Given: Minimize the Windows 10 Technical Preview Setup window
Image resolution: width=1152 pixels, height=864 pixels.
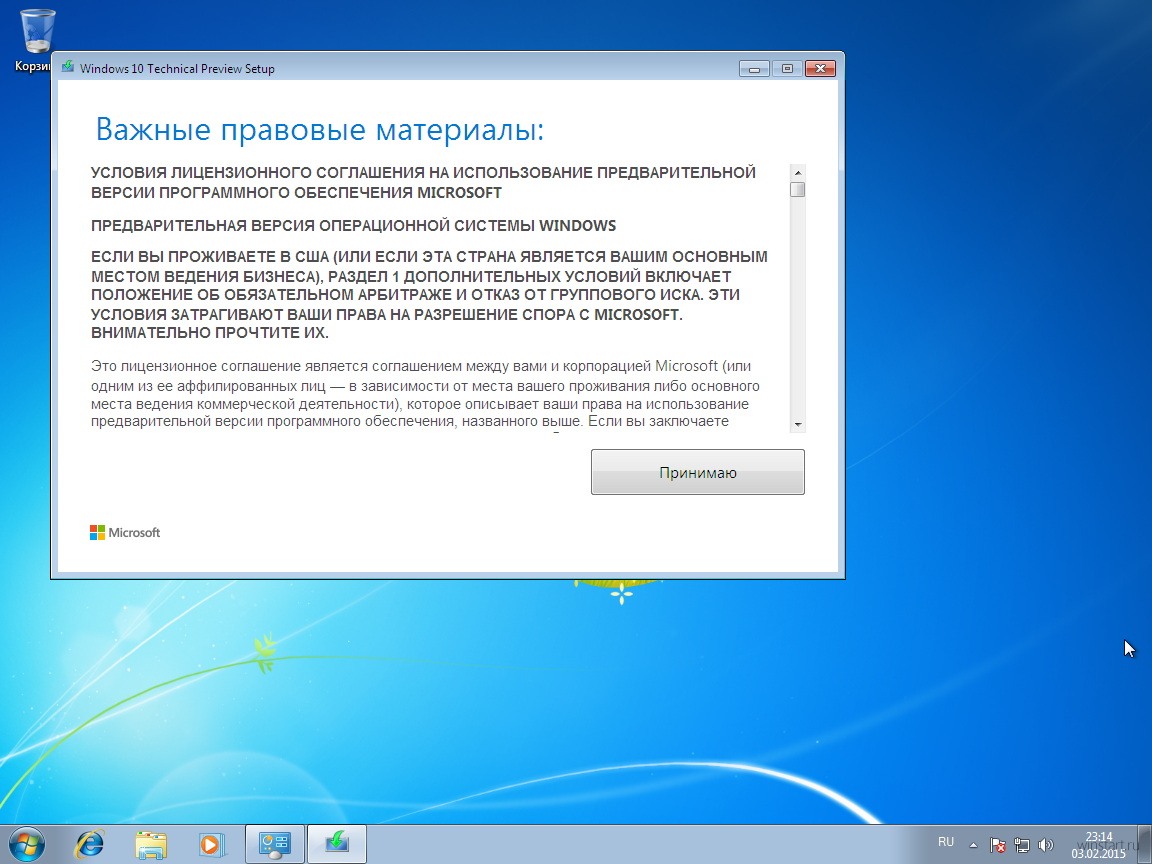Looking at the screenshot, I should (754, 68).
